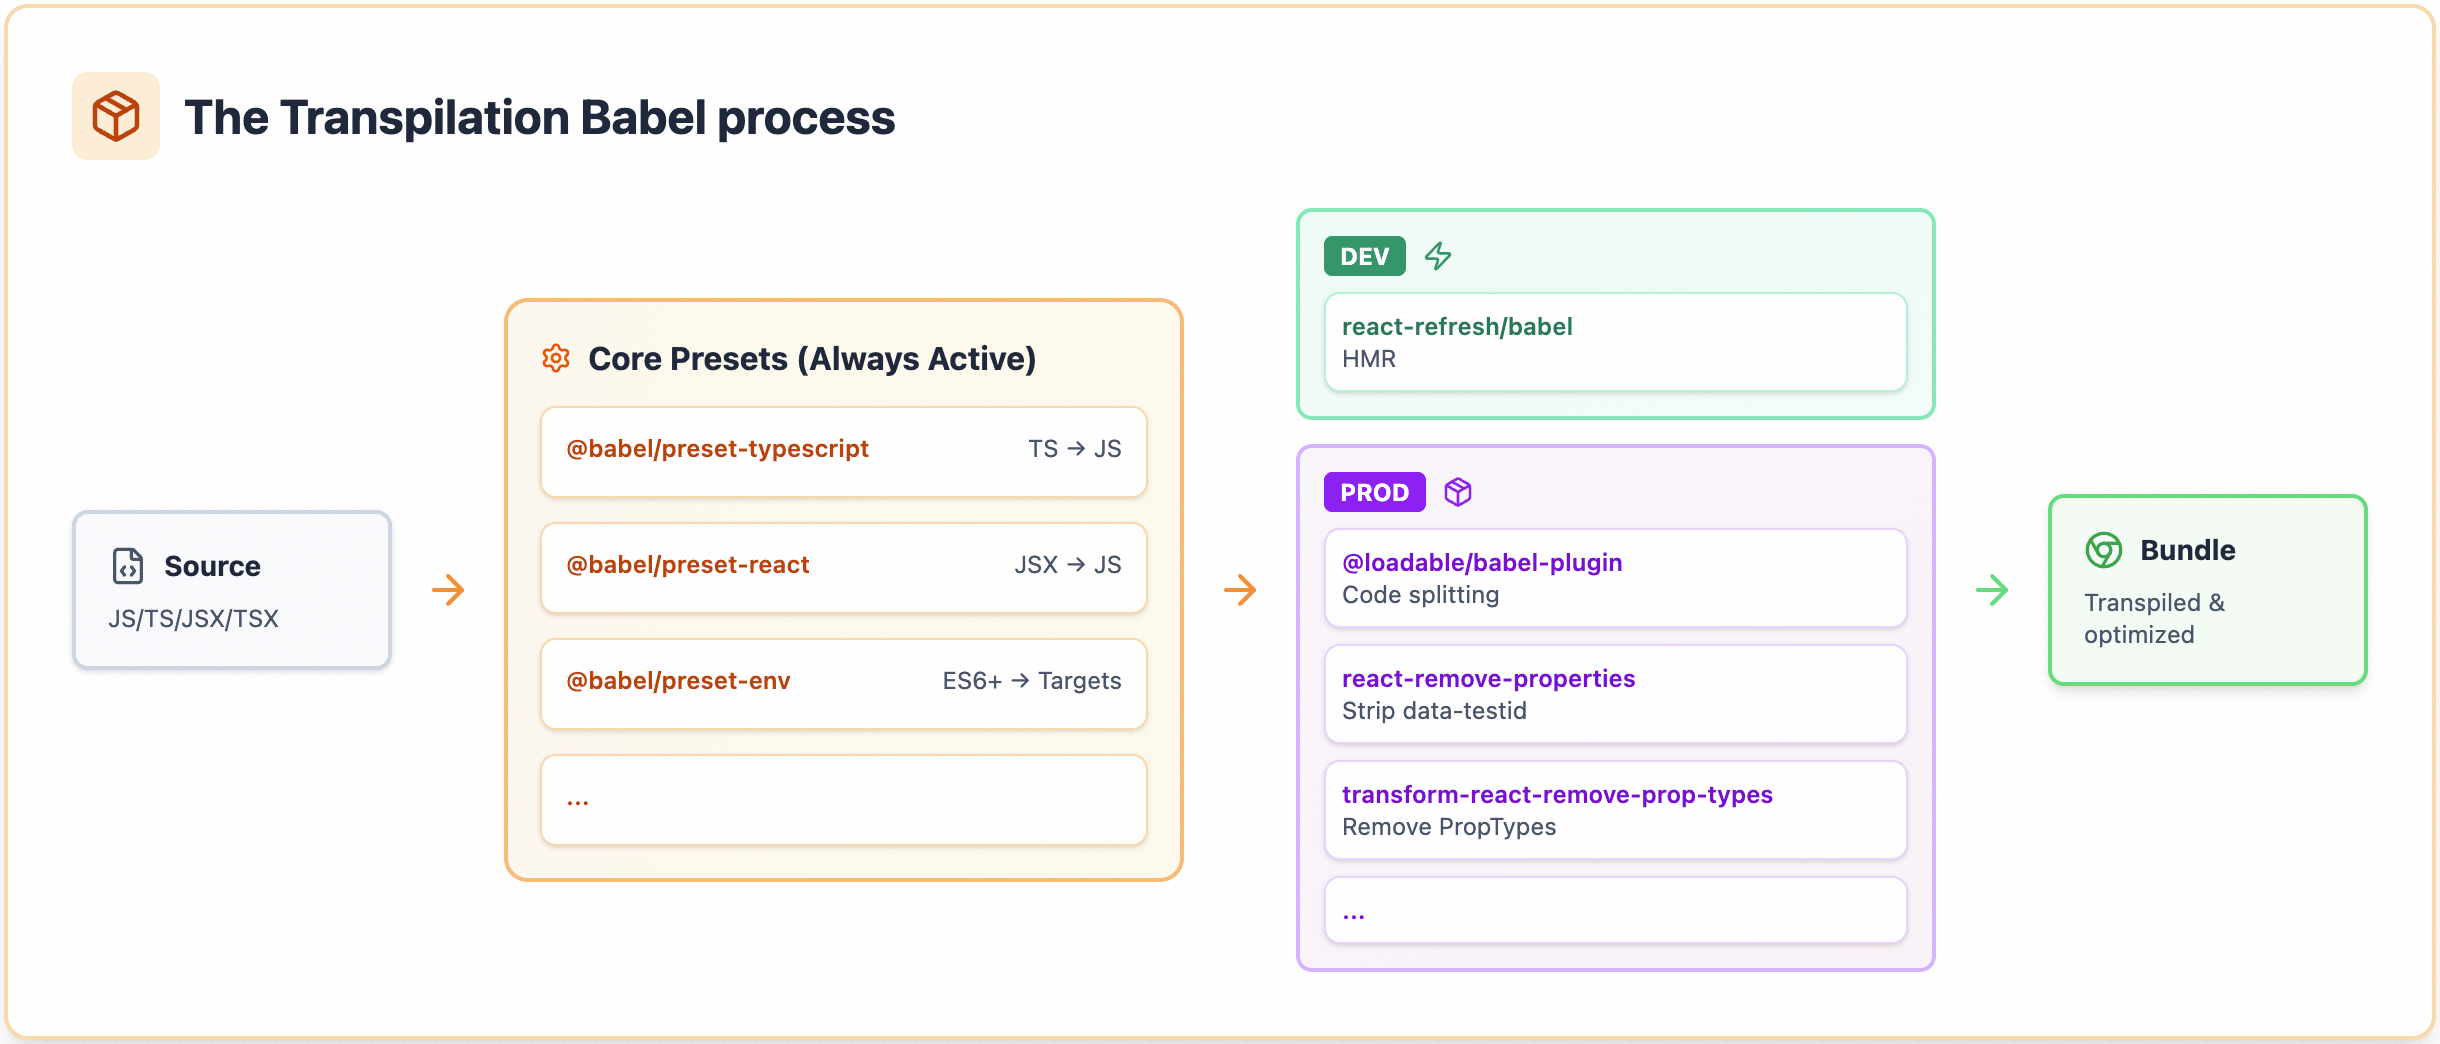This screenshot has width=2440, height=1044.
Task: Click the orange arrow after Core Presets
Action: coord(1240,590)
